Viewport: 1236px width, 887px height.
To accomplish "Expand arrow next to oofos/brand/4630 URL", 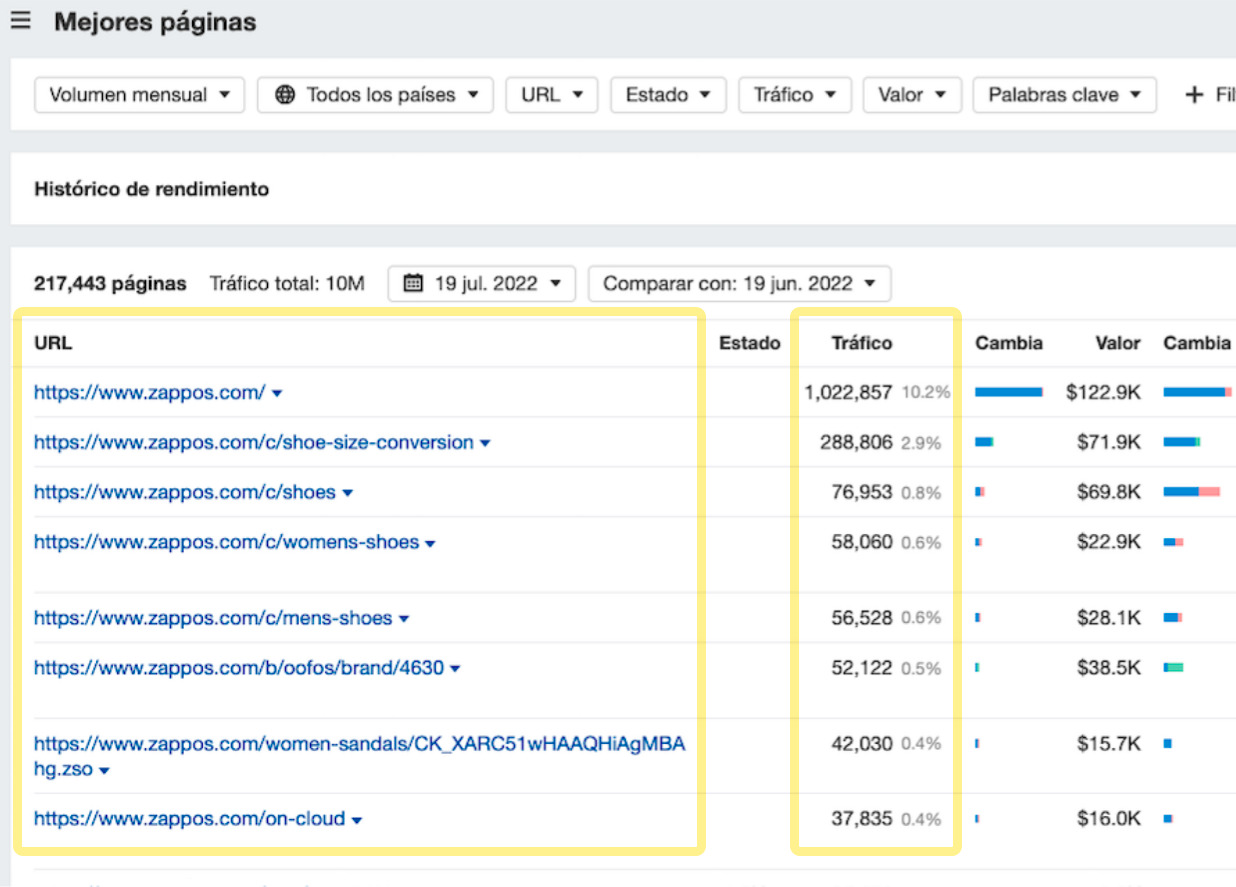I will coord(455,669).
